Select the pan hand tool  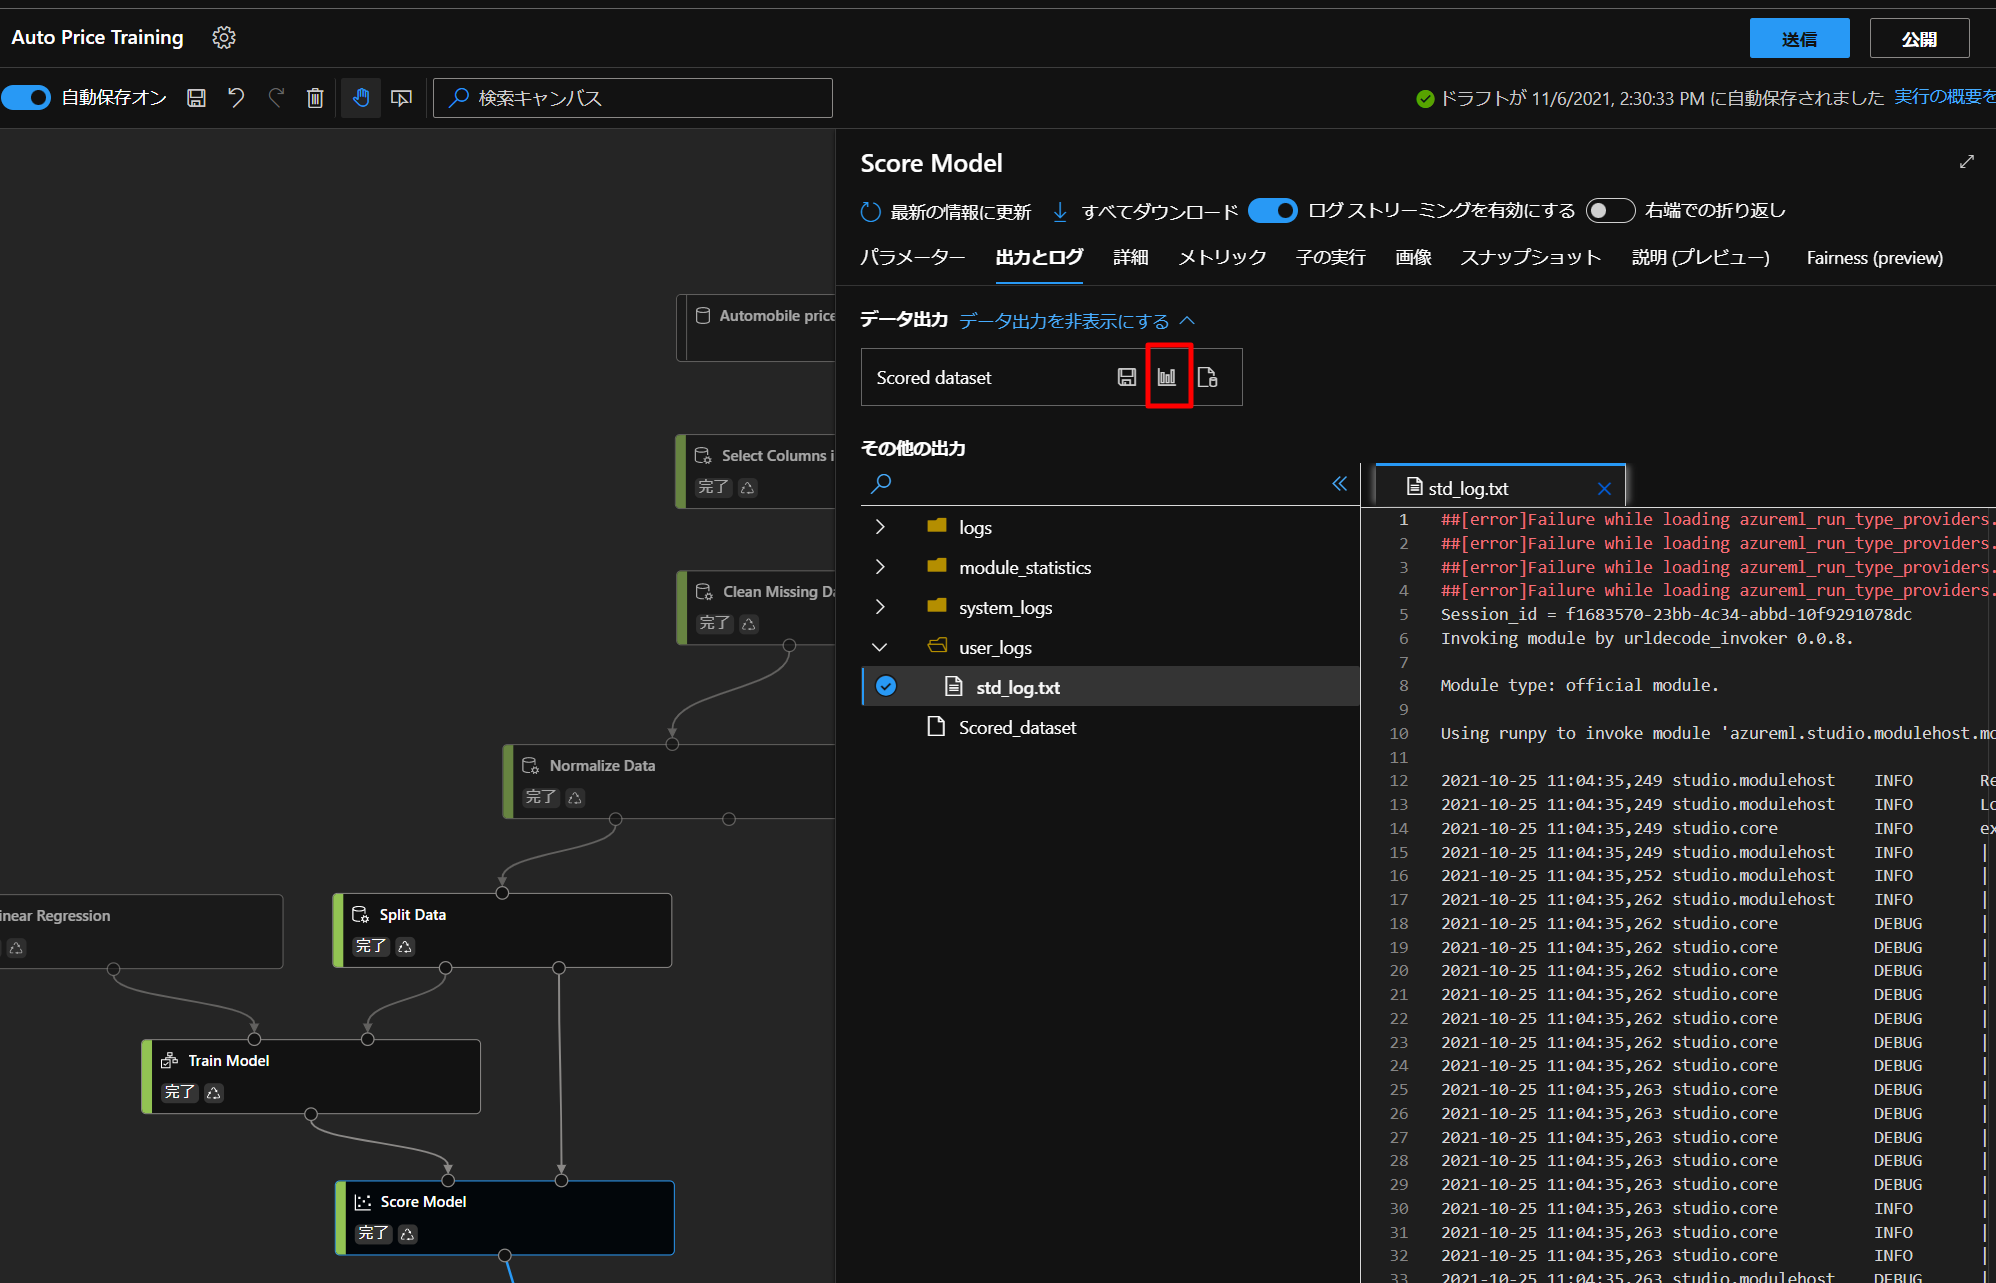tap(361, 98)
